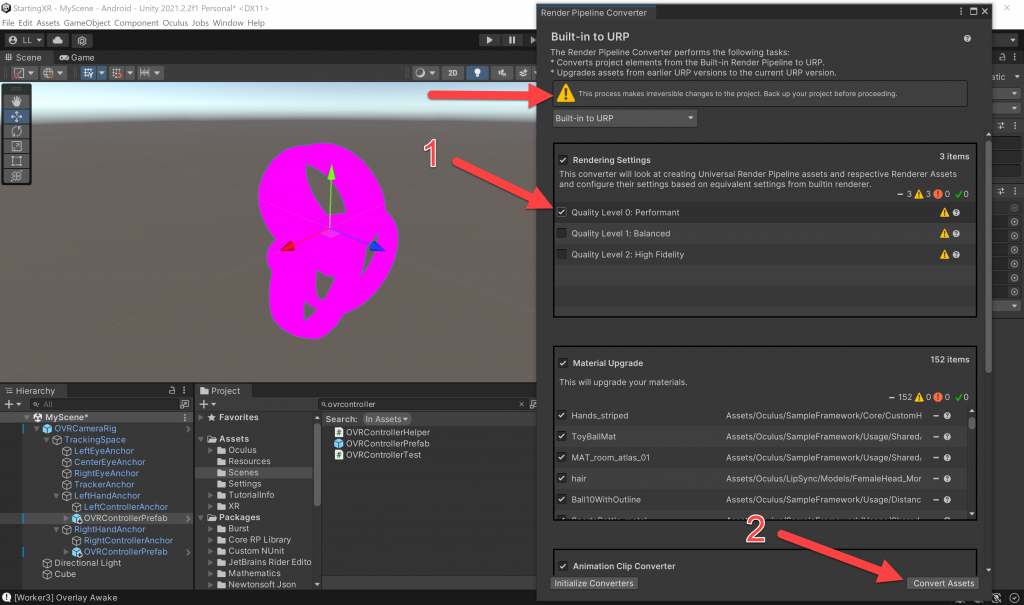The width and height of the screenshot is (1024, 605).
Task: Open the GameObject menu
Action: pyautogui.click(x=87, y=23)
